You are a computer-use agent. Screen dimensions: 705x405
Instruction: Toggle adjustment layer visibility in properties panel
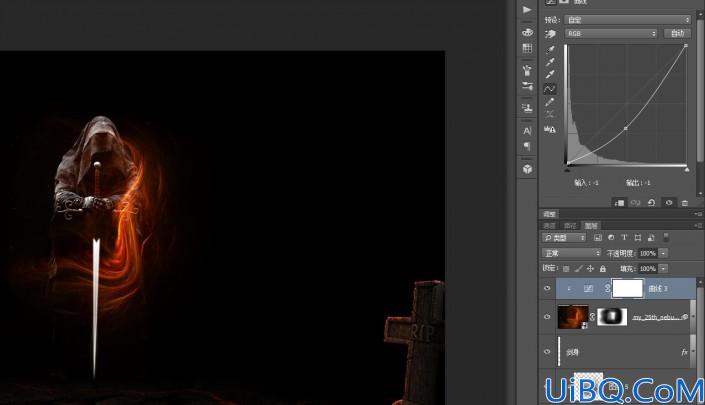pos(669,203)
